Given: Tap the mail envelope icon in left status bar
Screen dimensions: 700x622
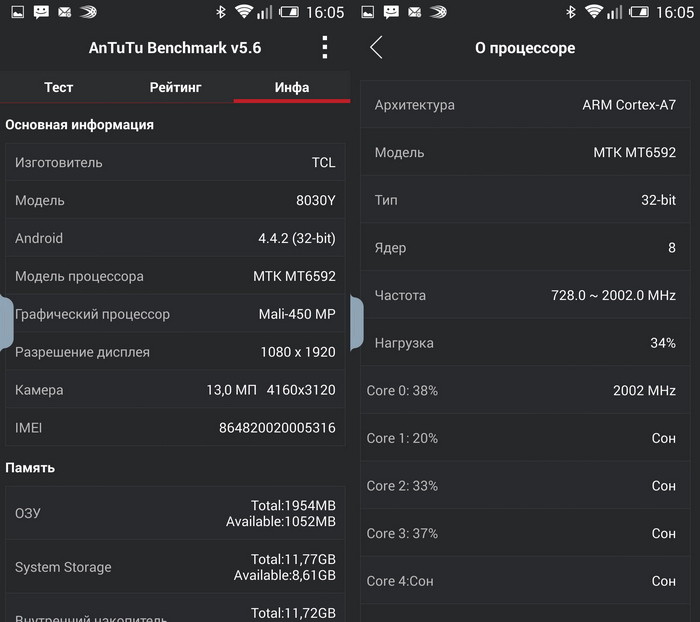Looking at the screenshot, I should pos(65,12).
